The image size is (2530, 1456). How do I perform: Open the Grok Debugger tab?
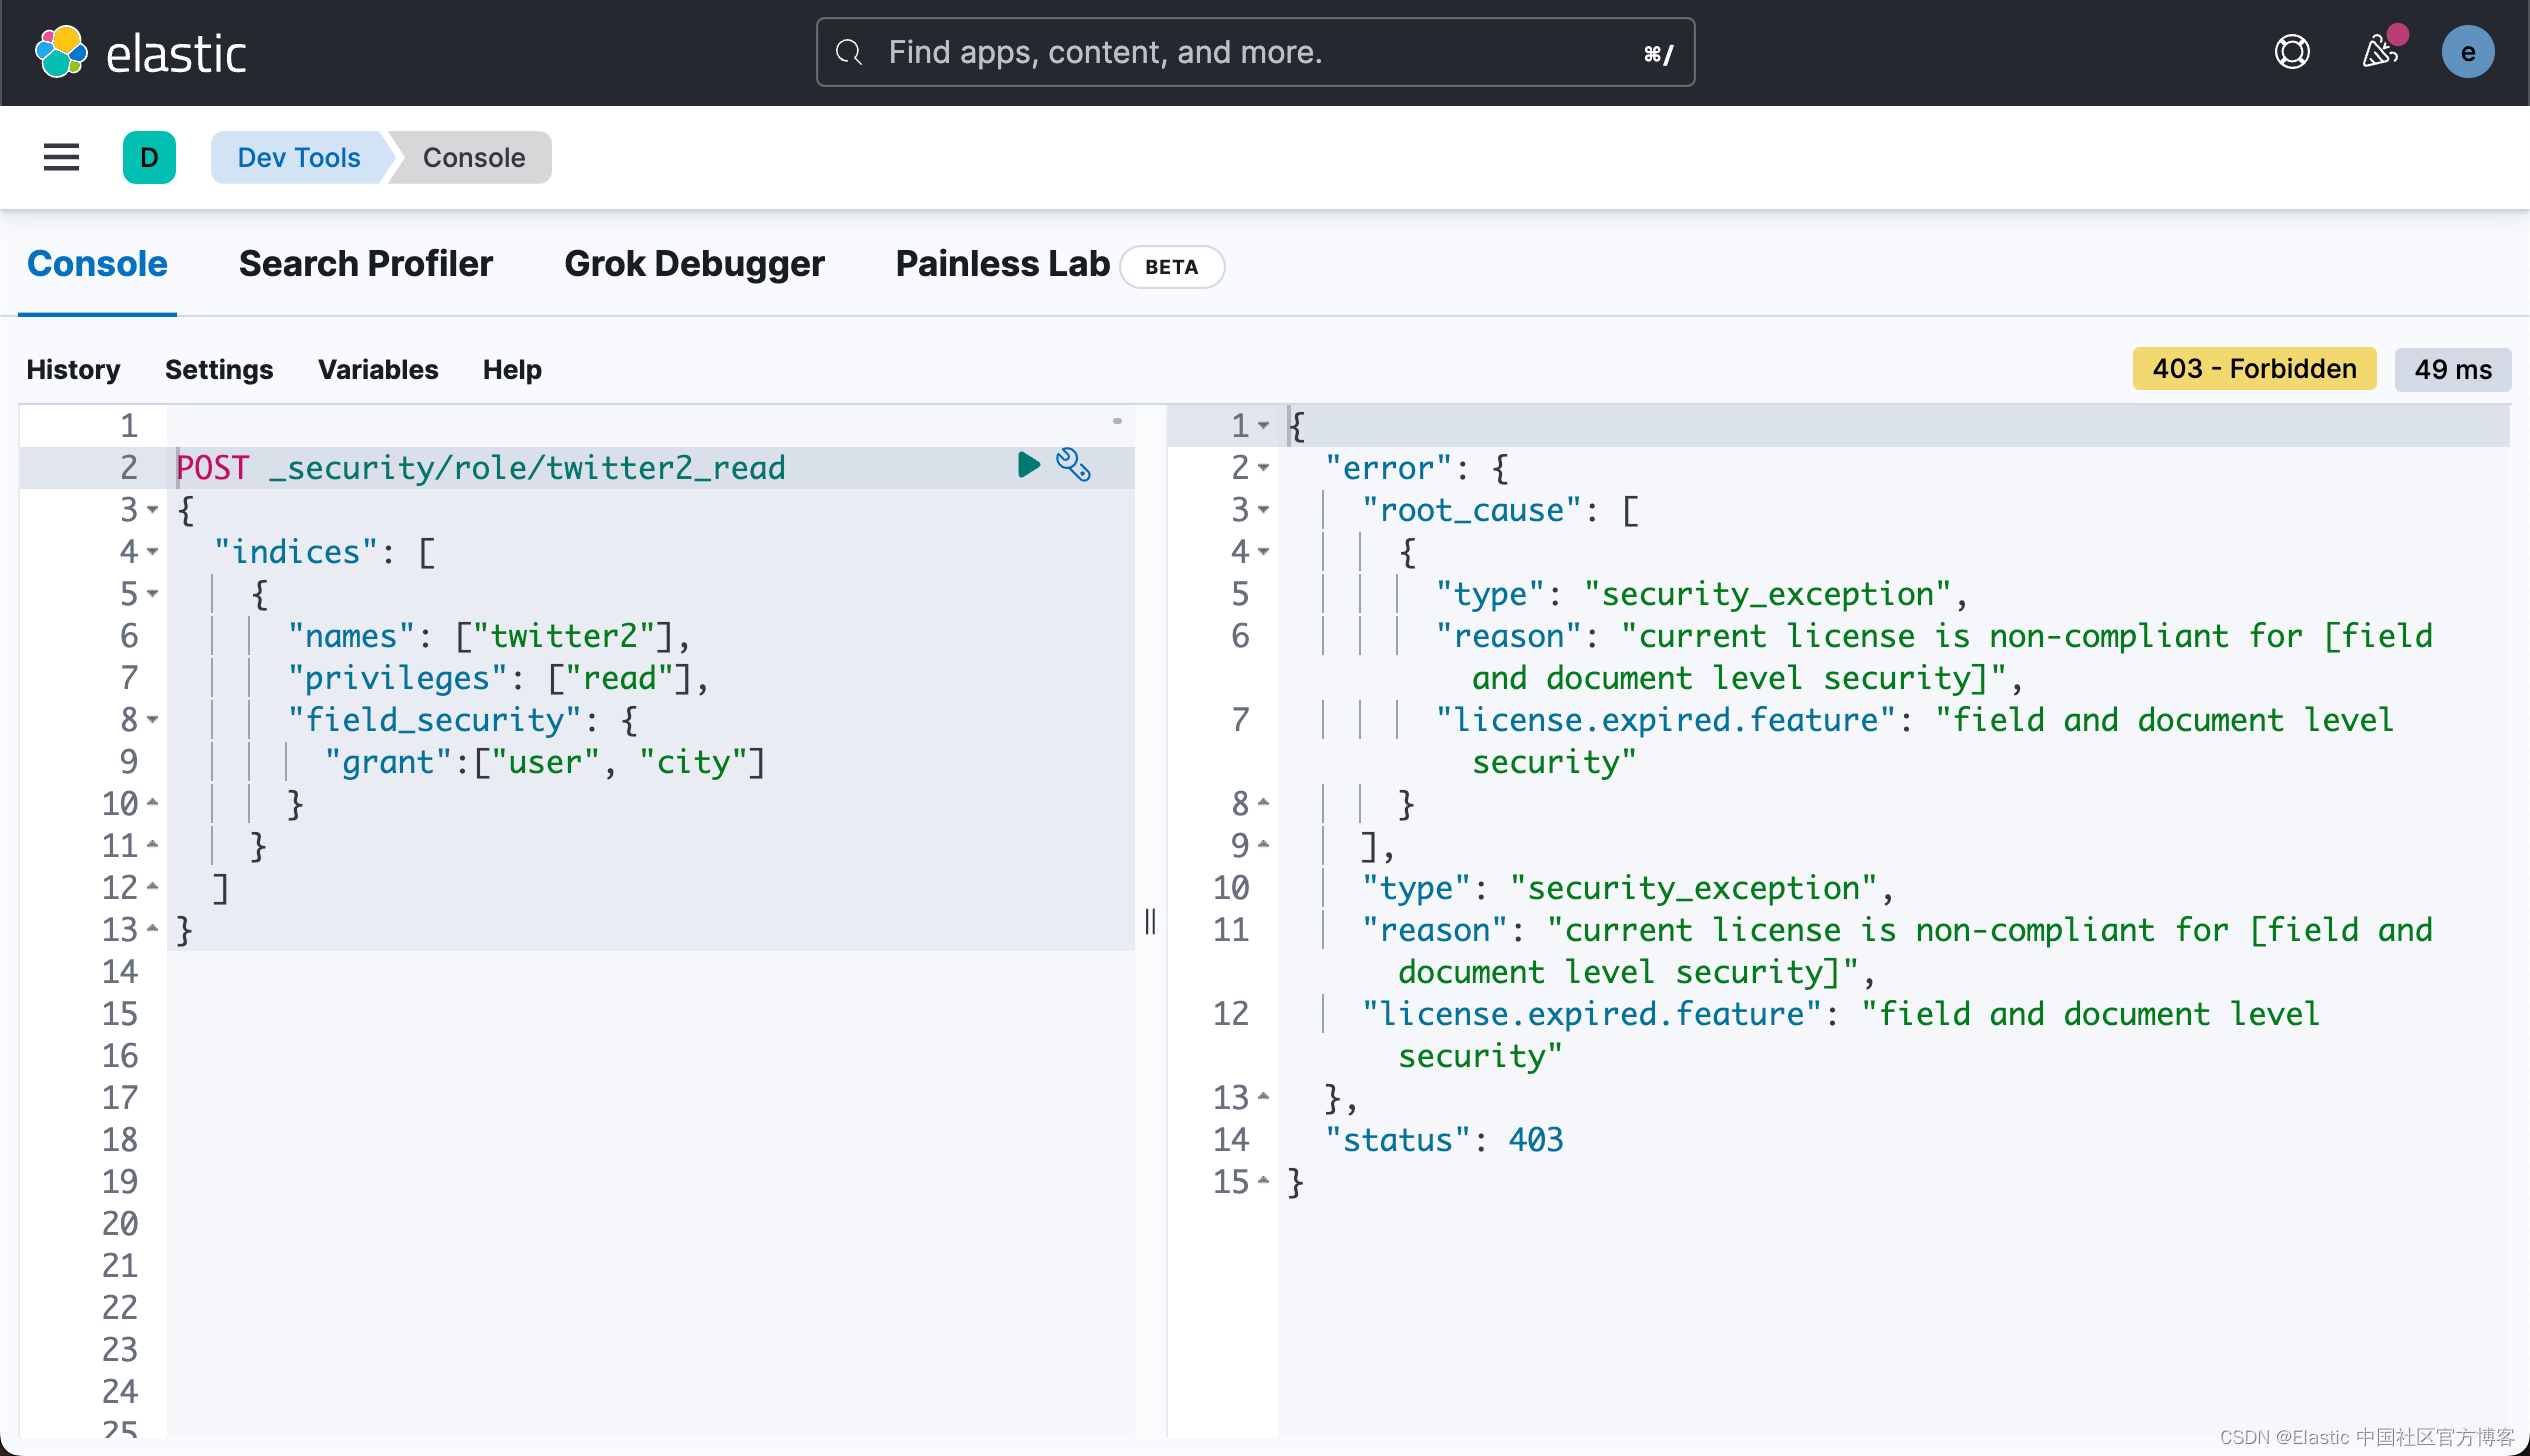(x=694, y=264)
